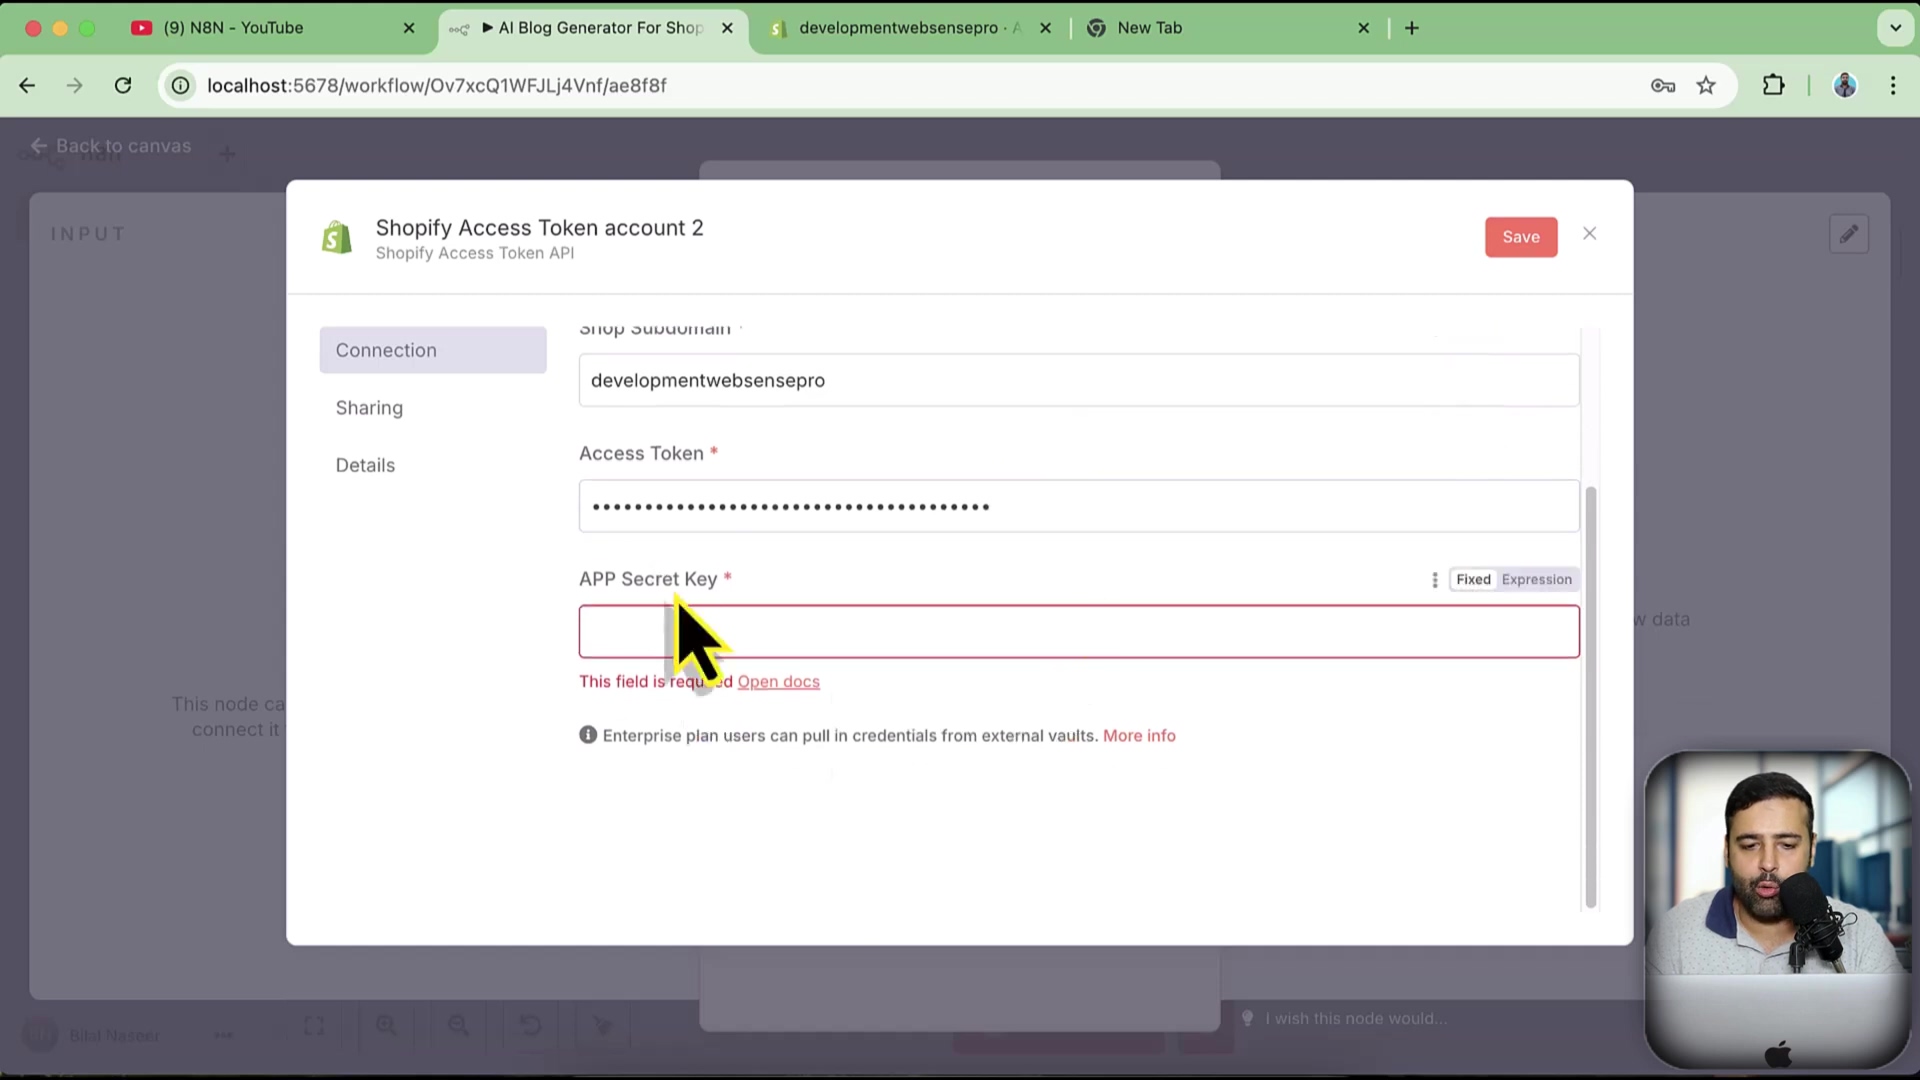Viewport: 1920px width, 1080px height.
Task: Open the browser extensions puzzle icon
Action: tap(1773, 86)
